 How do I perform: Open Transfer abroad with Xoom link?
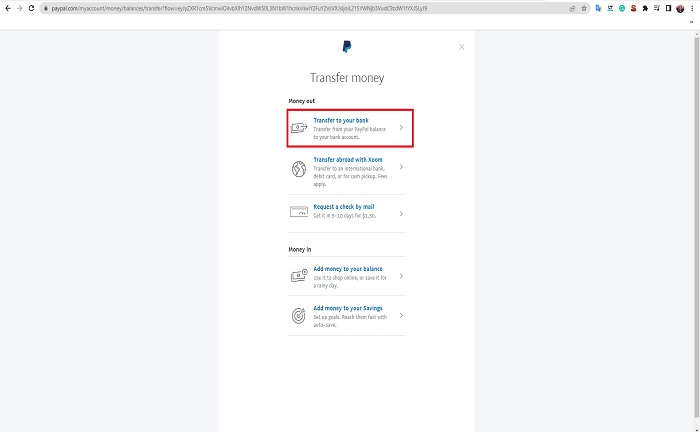pyautogui.click(x=348, y=159)
